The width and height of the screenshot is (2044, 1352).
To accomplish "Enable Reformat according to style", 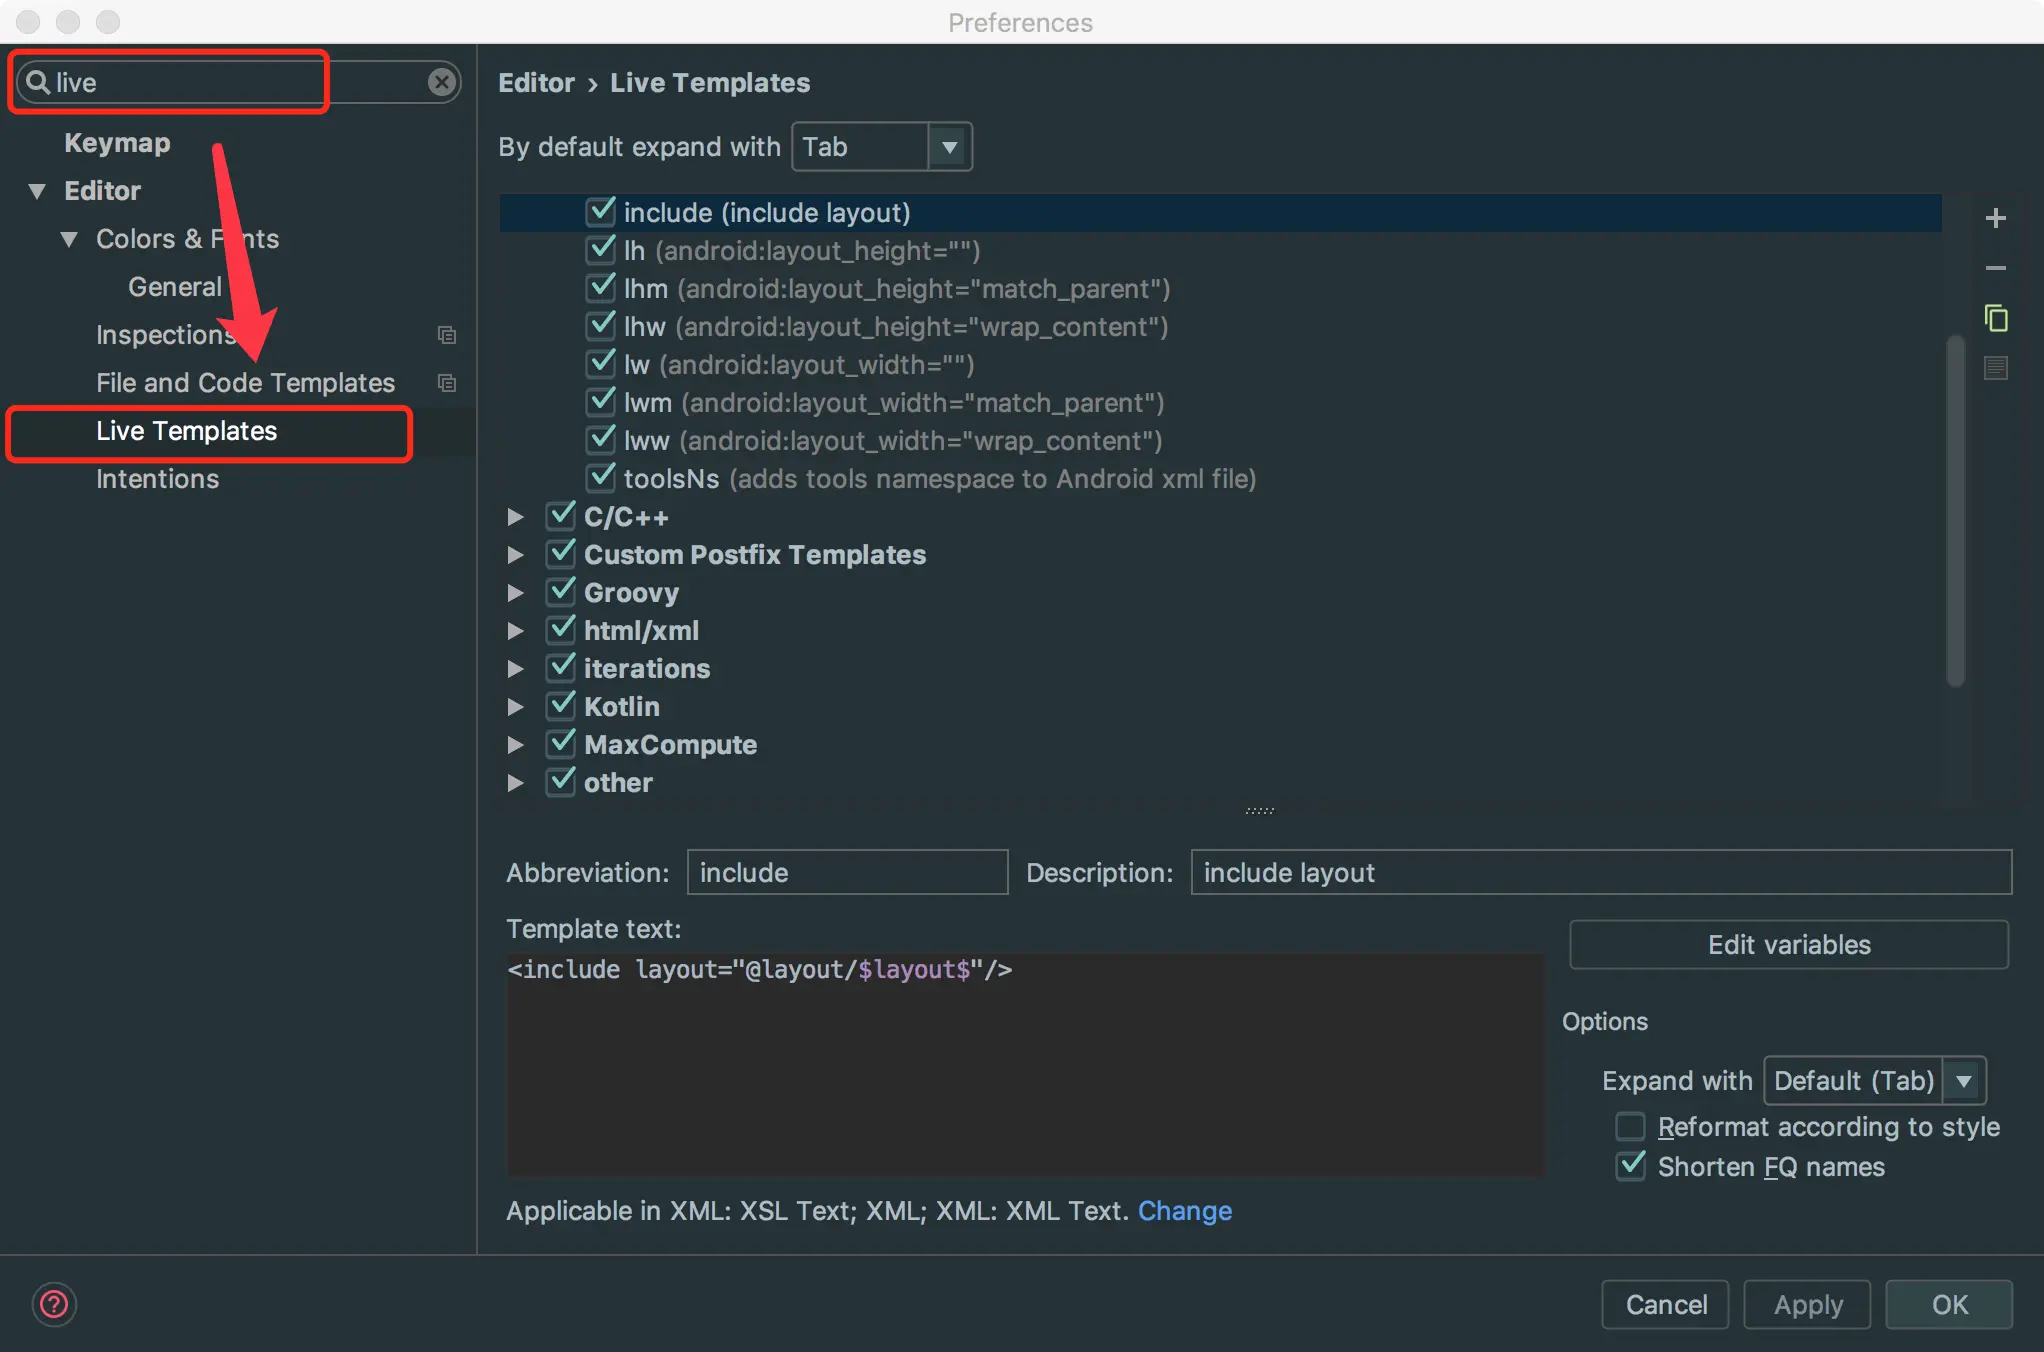I will coord(1630,1127).
